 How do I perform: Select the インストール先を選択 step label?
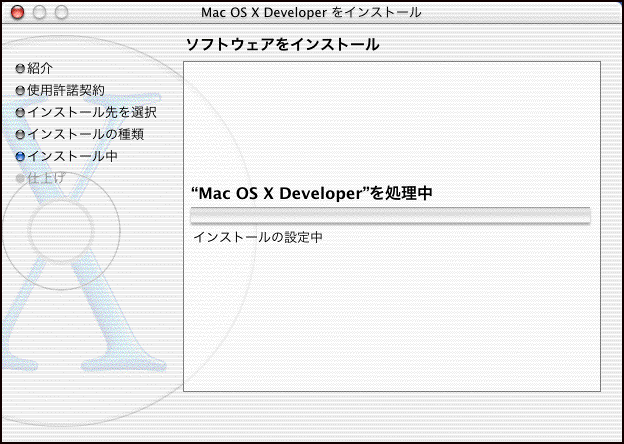point(92,112)
